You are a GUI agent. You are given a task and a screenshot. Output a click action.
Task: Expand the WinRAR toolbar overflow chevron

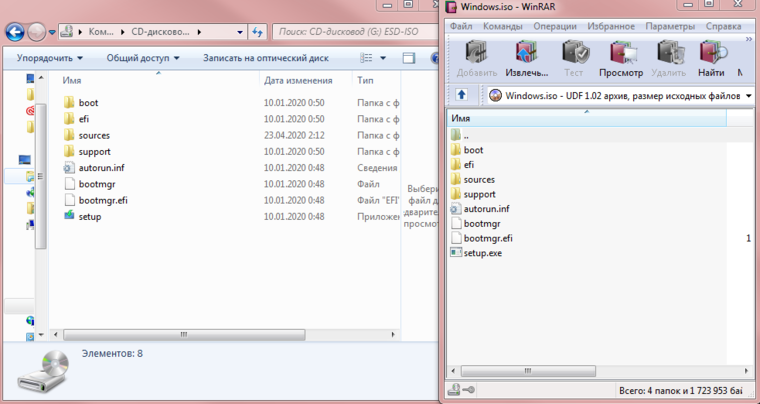(x=748, y=39)
